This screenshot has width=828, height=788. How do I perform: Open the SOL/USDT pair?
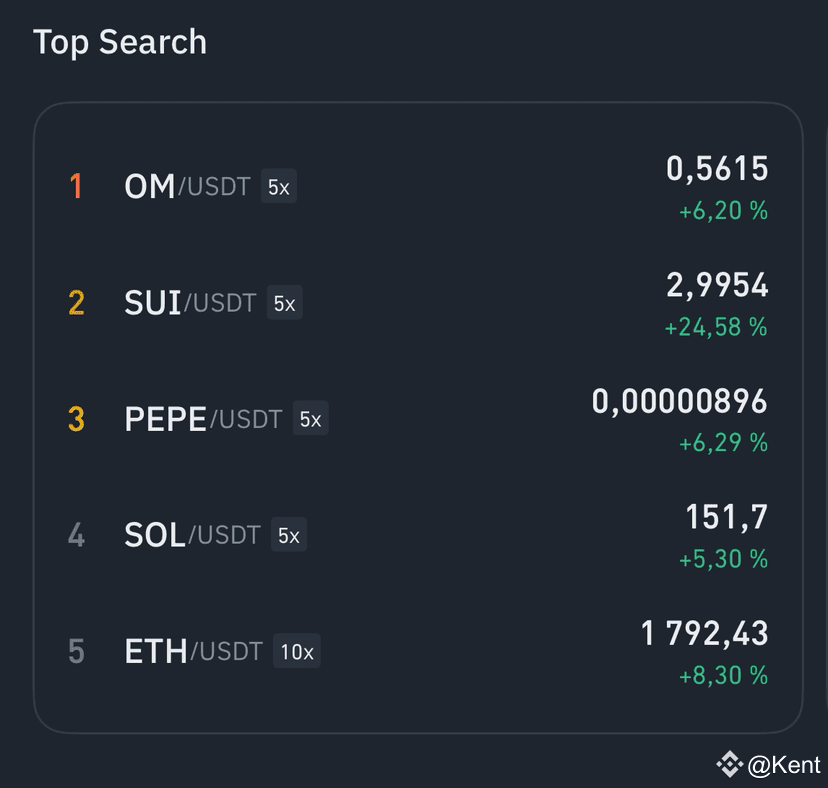pyautogui.click(x=418, y=535)
